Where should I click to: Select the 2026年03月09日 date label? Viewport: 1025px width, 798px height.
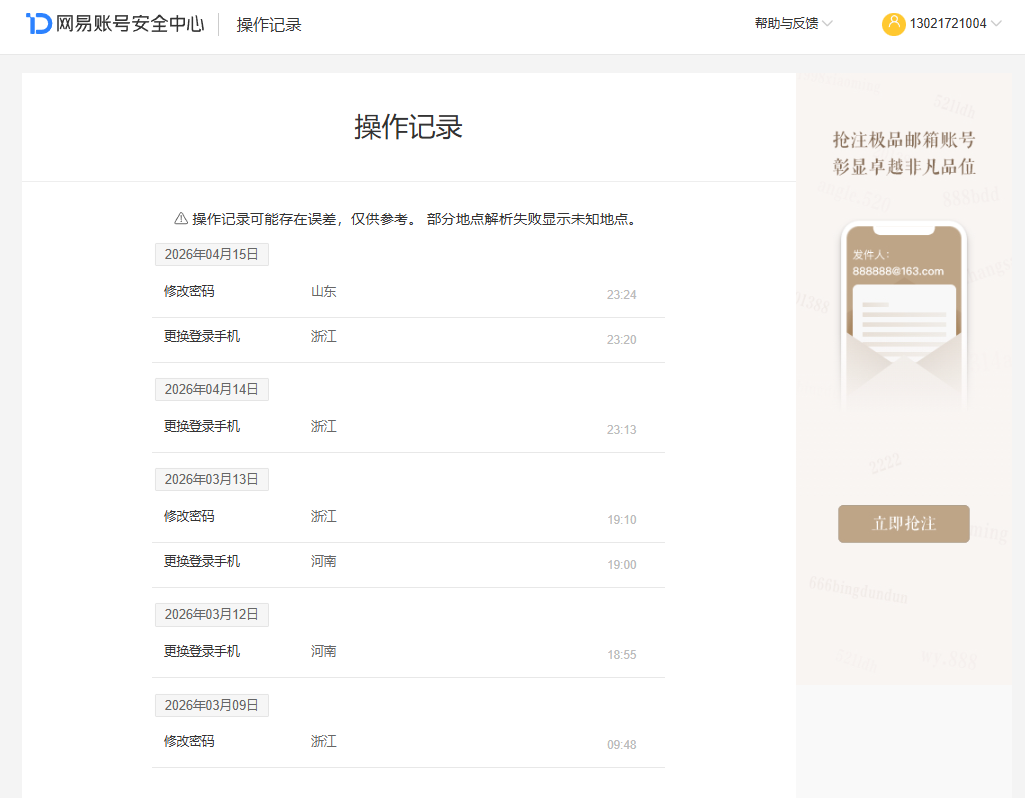pyautogui.click(x=212, y=705)
